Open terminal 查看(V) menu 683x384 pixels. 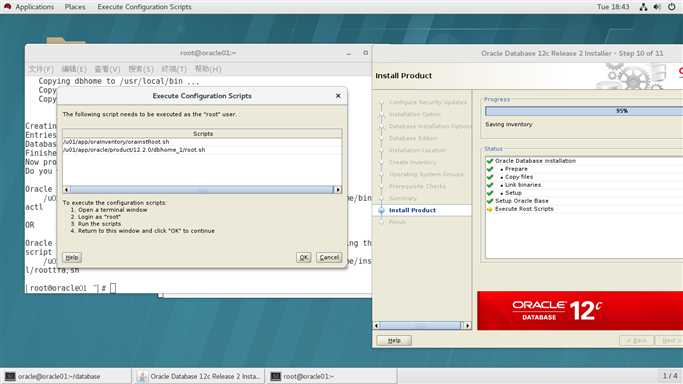(x=107, y=69)
